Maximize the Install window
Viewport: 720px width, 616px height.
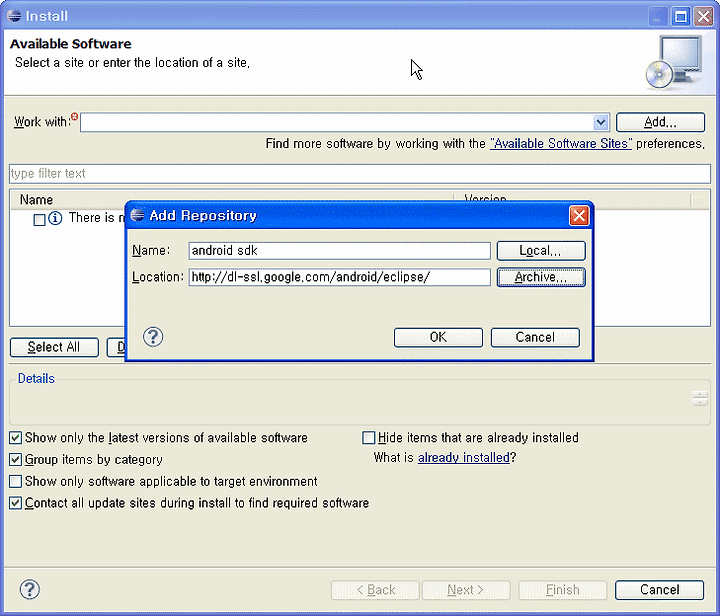tap(681, 17)
